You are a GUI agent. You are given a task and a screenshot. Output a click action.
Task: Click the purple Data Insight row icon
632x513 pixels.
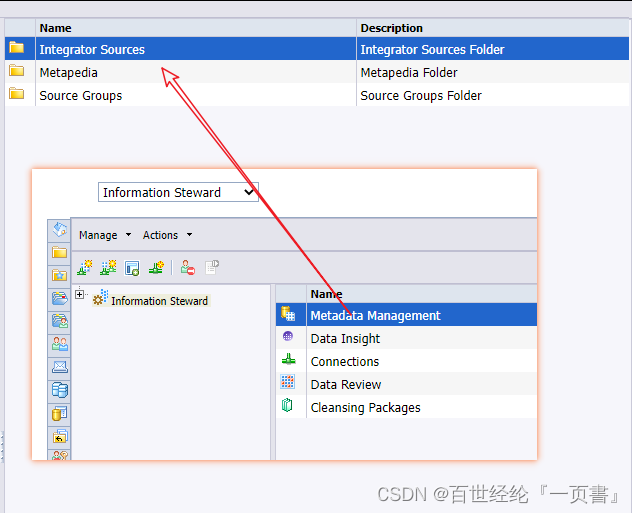click(288, 336)
